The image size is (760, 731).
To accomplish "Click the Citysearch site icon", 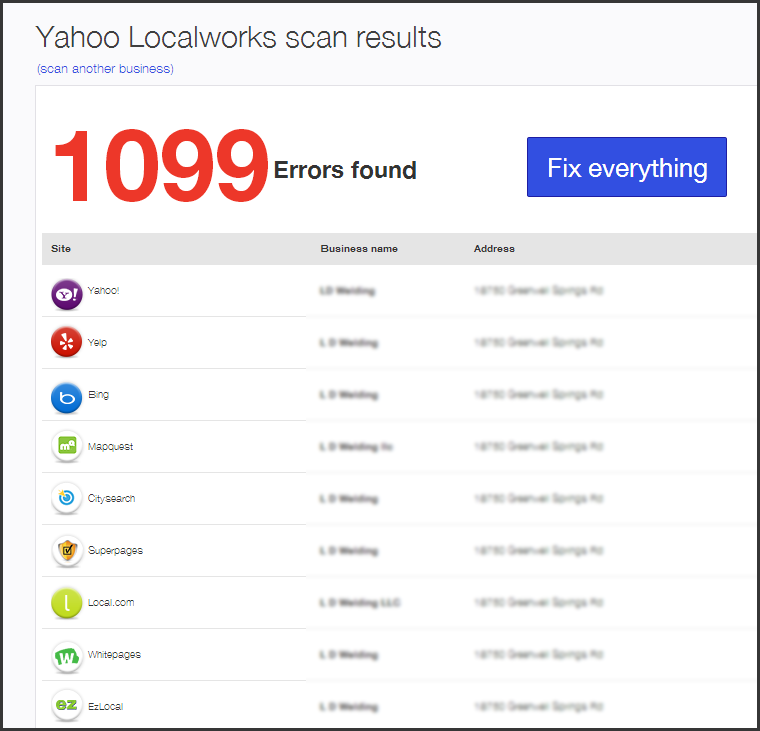I will coord(67,498).
